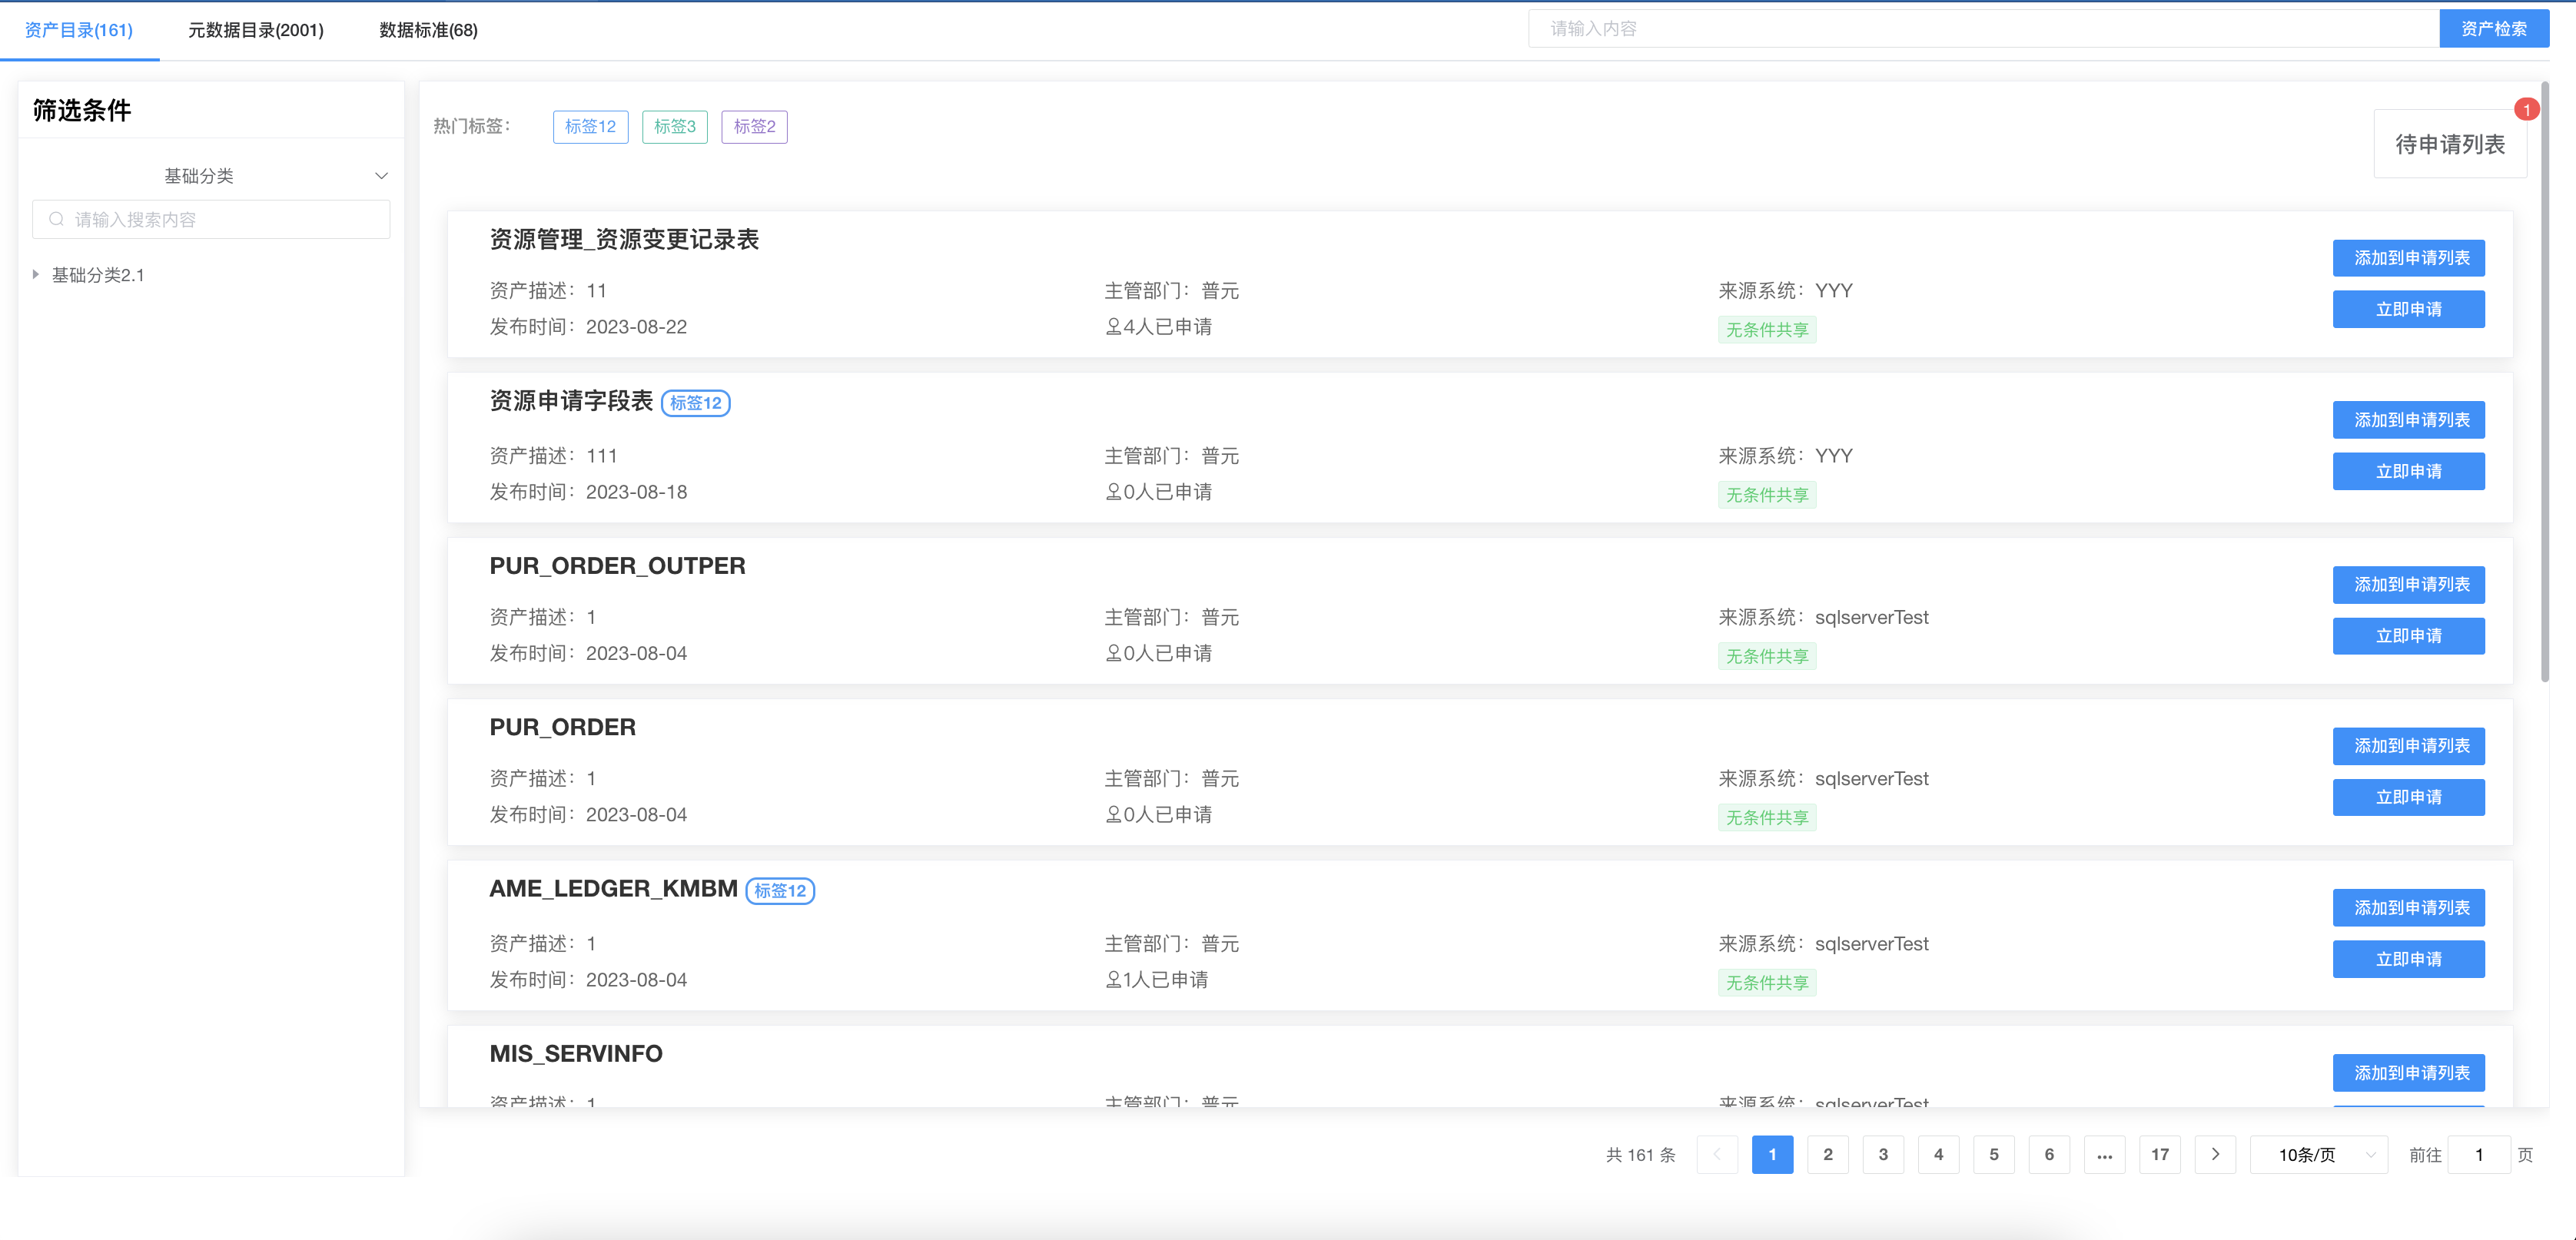Open the 待申请列表 pending list
The height and width of the screenshot is (1240, 2576).
2449,144
